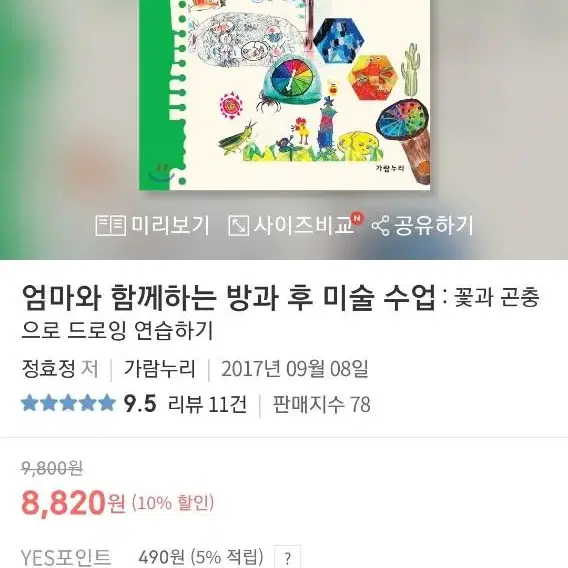Open the YES포인트 question mark help
Screen dimensions: 568x568
(x=287, y=558)
